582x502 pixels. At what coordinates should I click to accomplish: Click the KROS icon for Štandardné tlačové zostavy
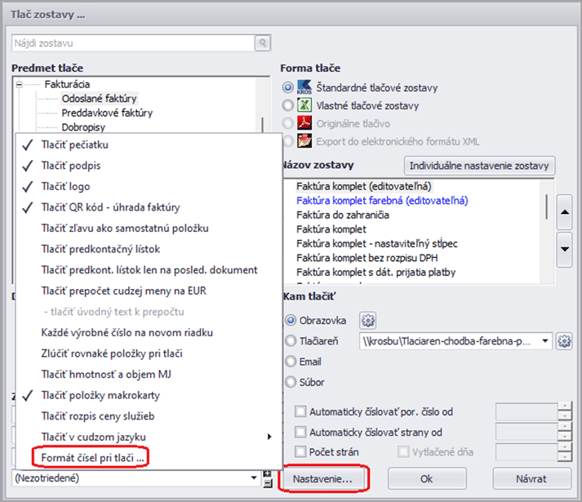coord(304,87)
